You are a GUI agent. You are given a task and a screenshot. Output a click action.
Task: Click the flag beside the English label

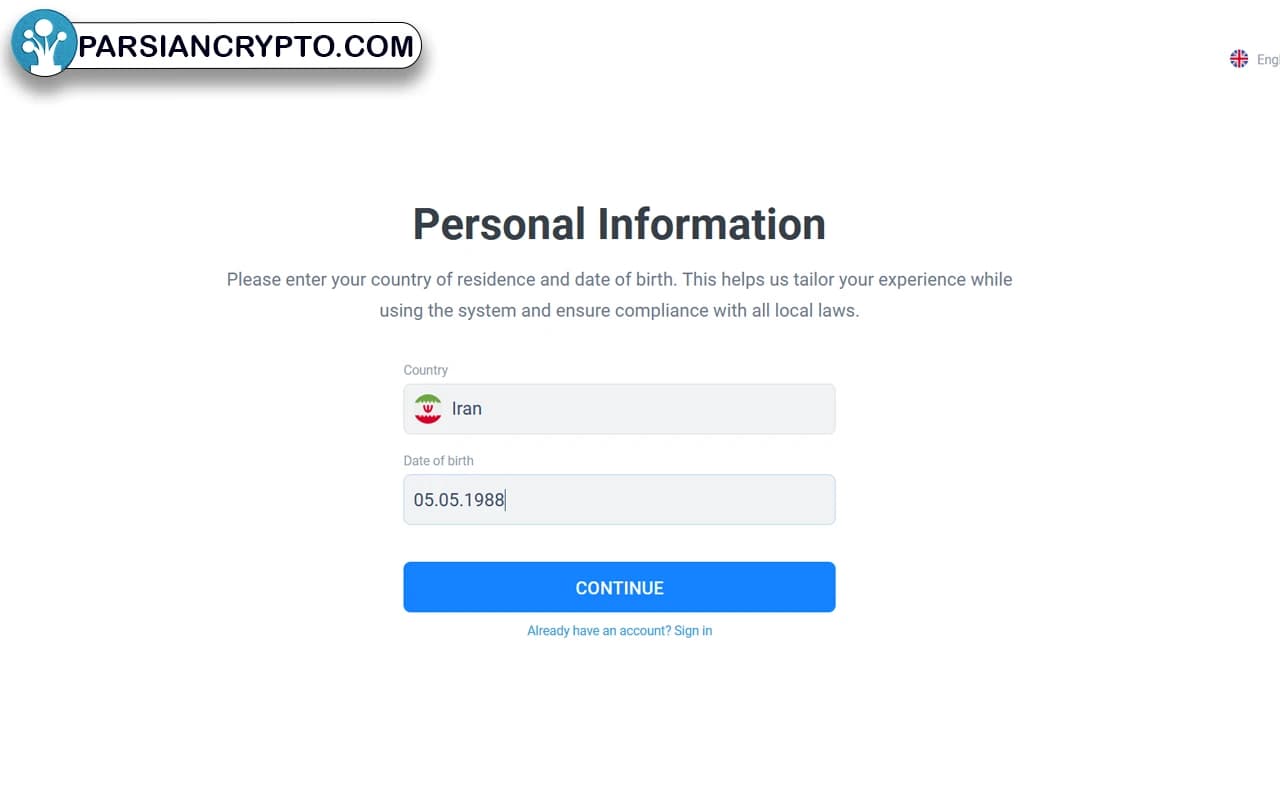1238,59
